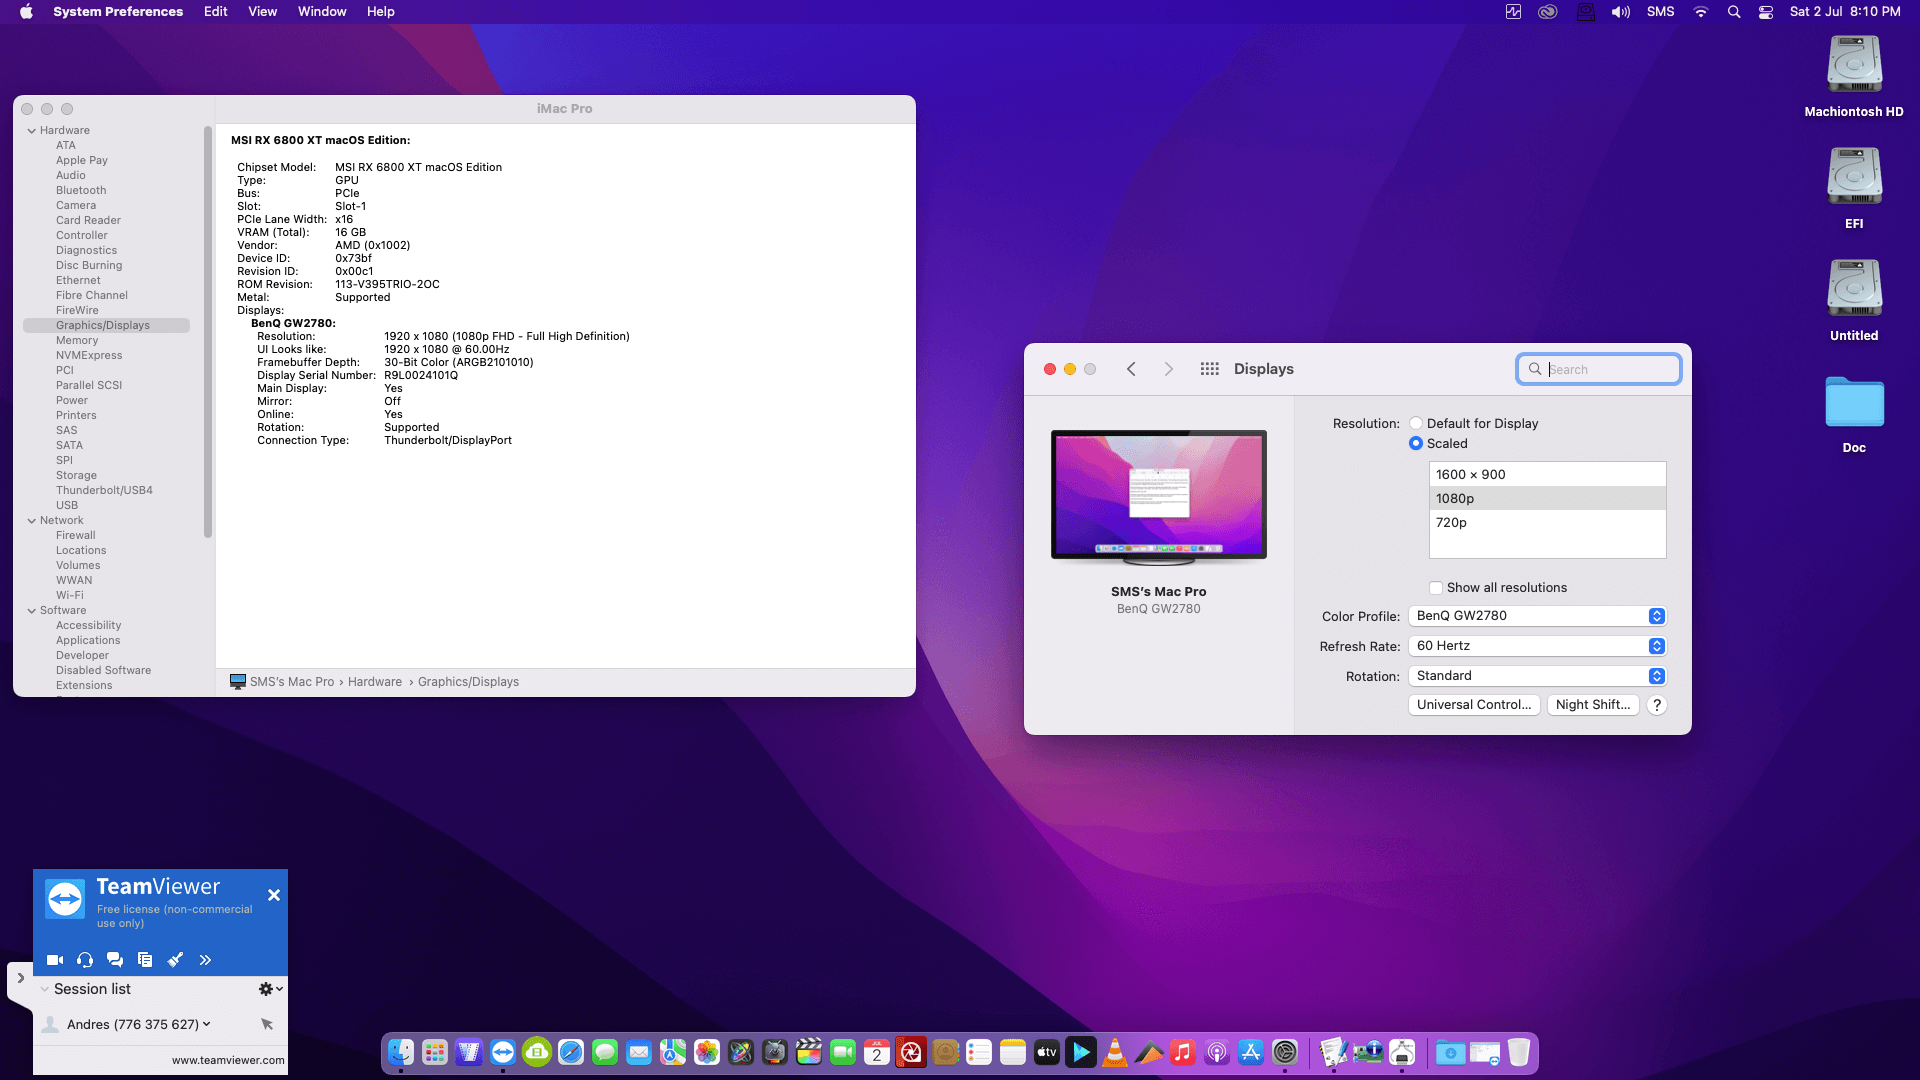This screenshot has height=1080, width=1920.
Task: Click the remote cursor arrow beside Andres
Action: (x=267, y=1024)
